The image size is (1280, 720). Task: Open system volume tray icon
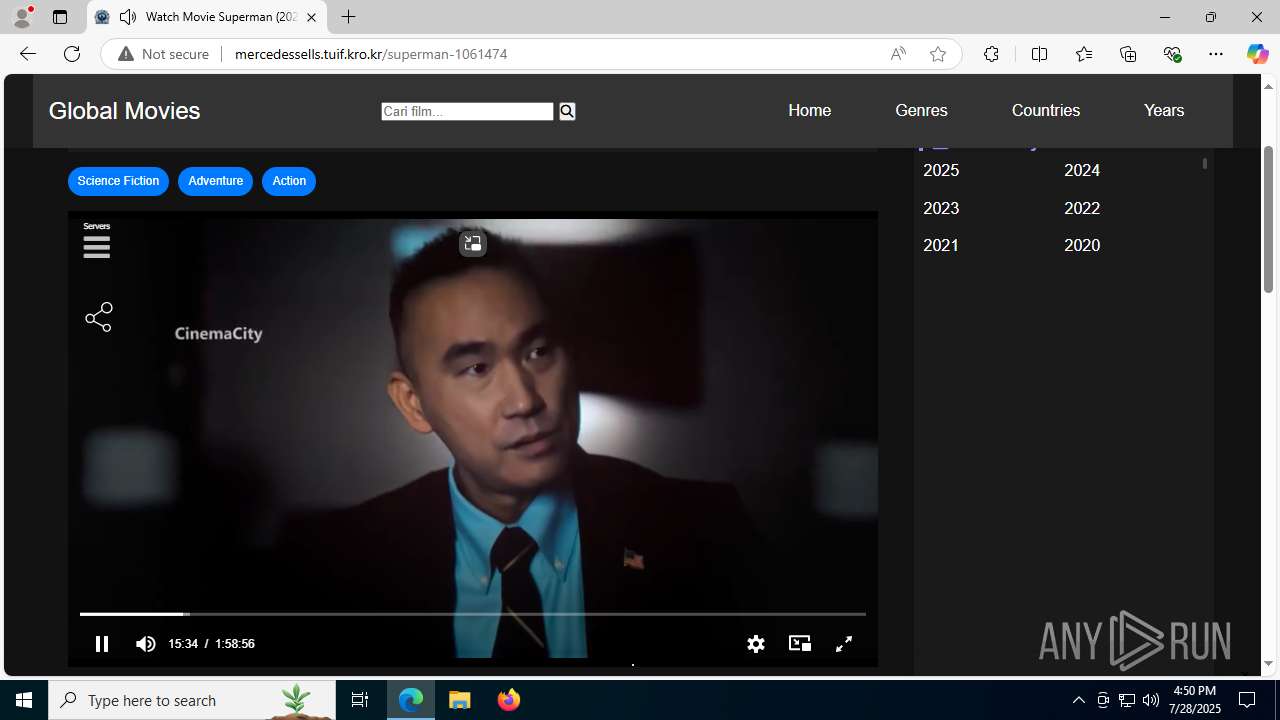1151,700
